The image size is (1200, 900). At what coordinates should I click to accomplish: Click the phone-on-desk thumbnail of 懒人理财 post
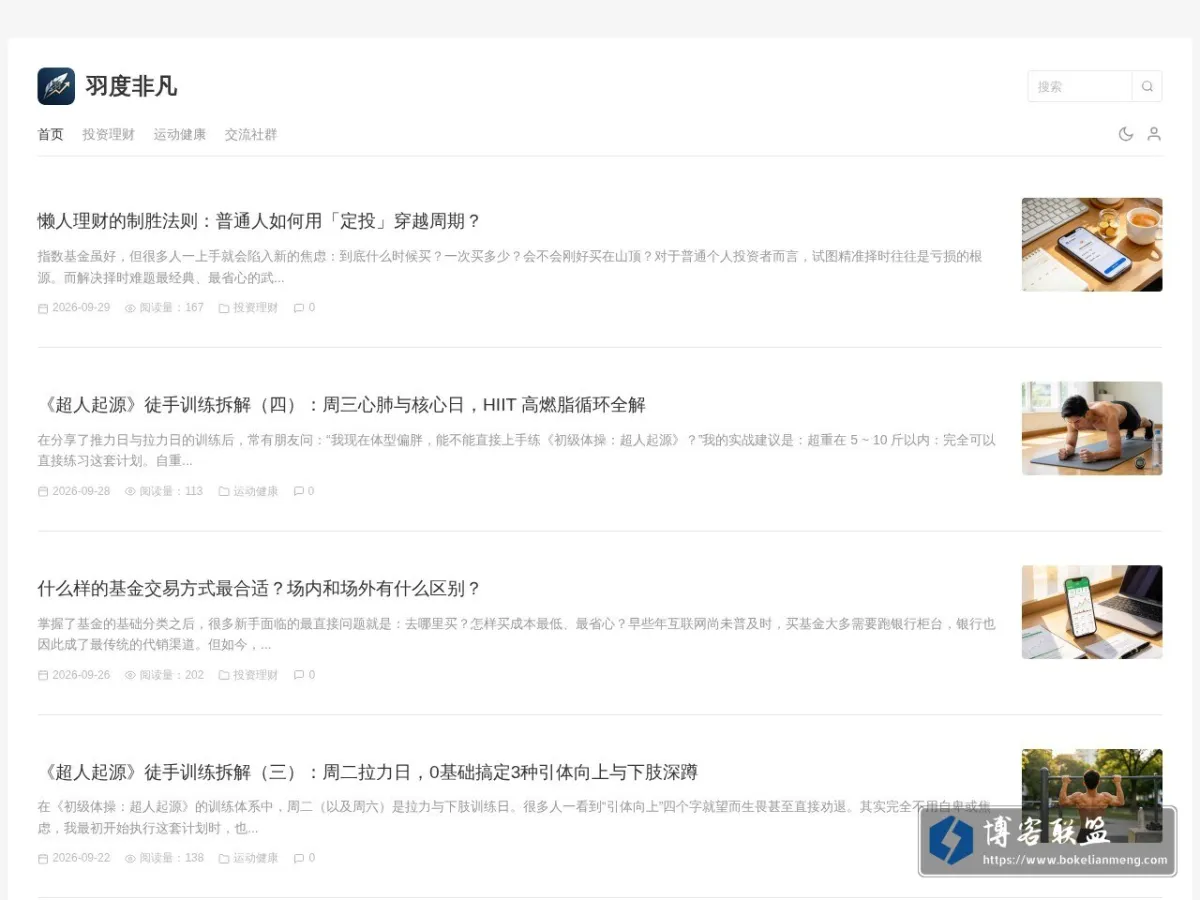coord(1092,245)
